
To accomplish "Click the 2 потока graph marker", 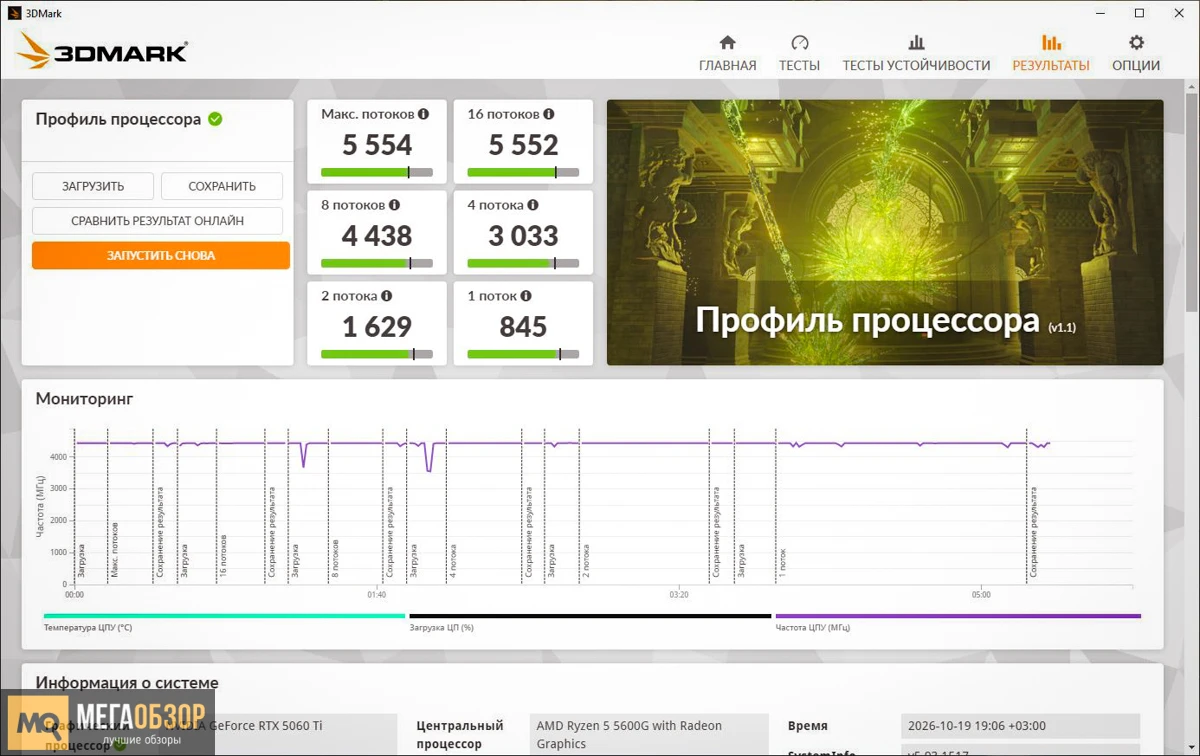I will [587, 562].
